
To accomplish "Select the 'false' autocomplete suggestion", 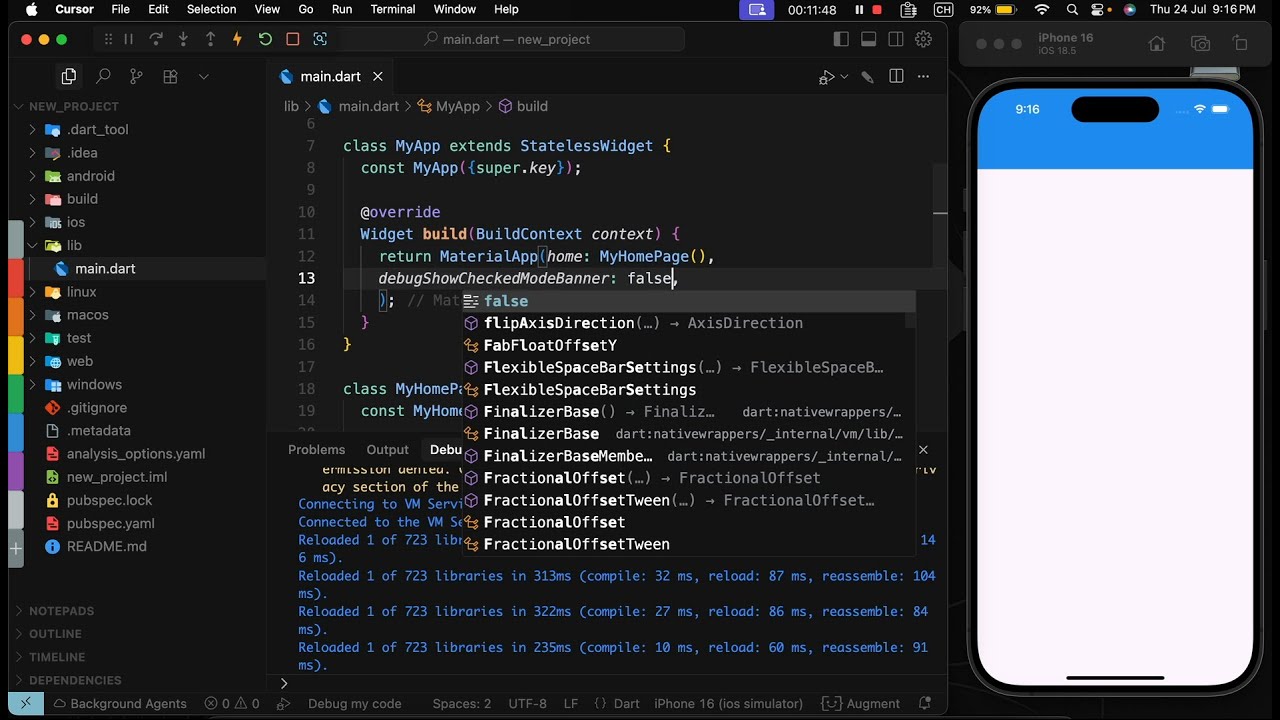I will (688, 301).
